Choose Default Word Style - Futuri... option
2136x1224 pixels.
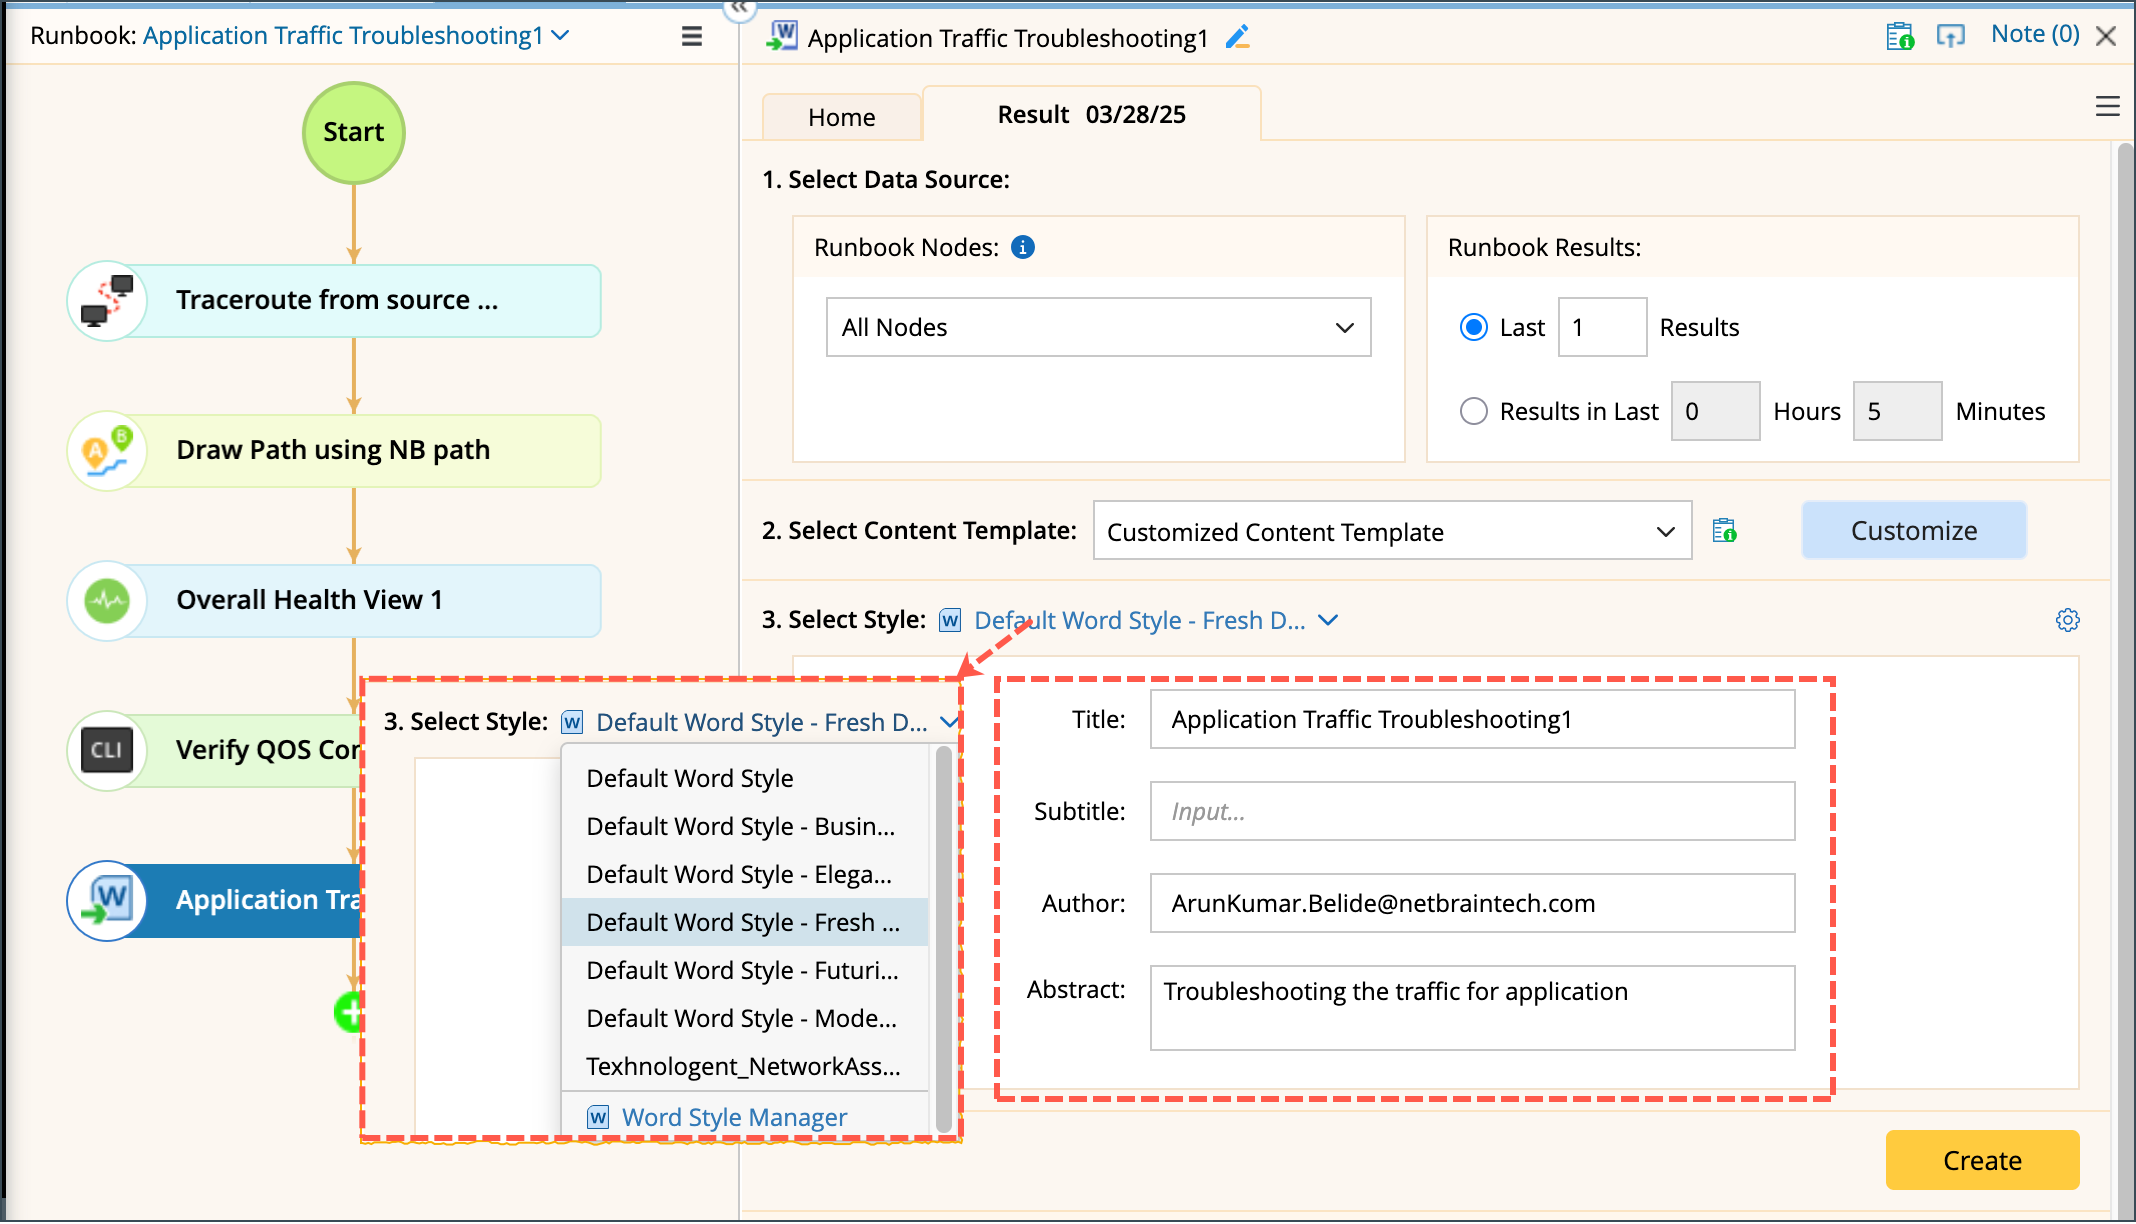[742, 971]
